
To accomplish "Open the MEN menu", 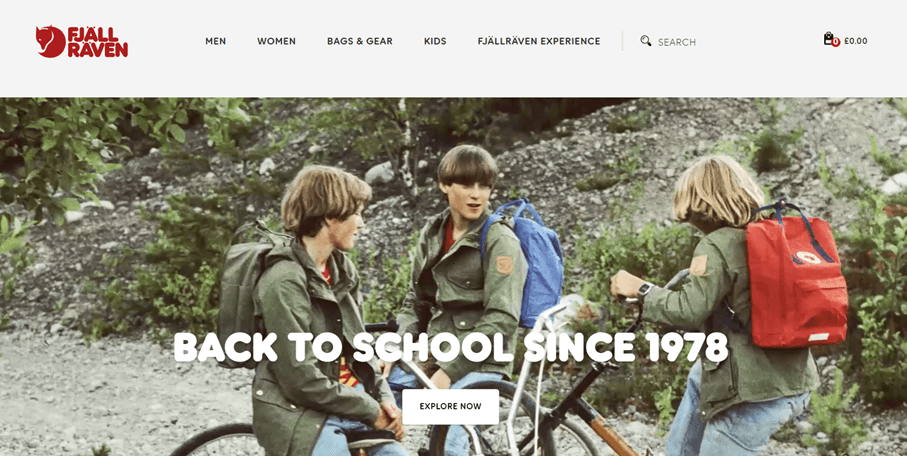I will 216,41.
